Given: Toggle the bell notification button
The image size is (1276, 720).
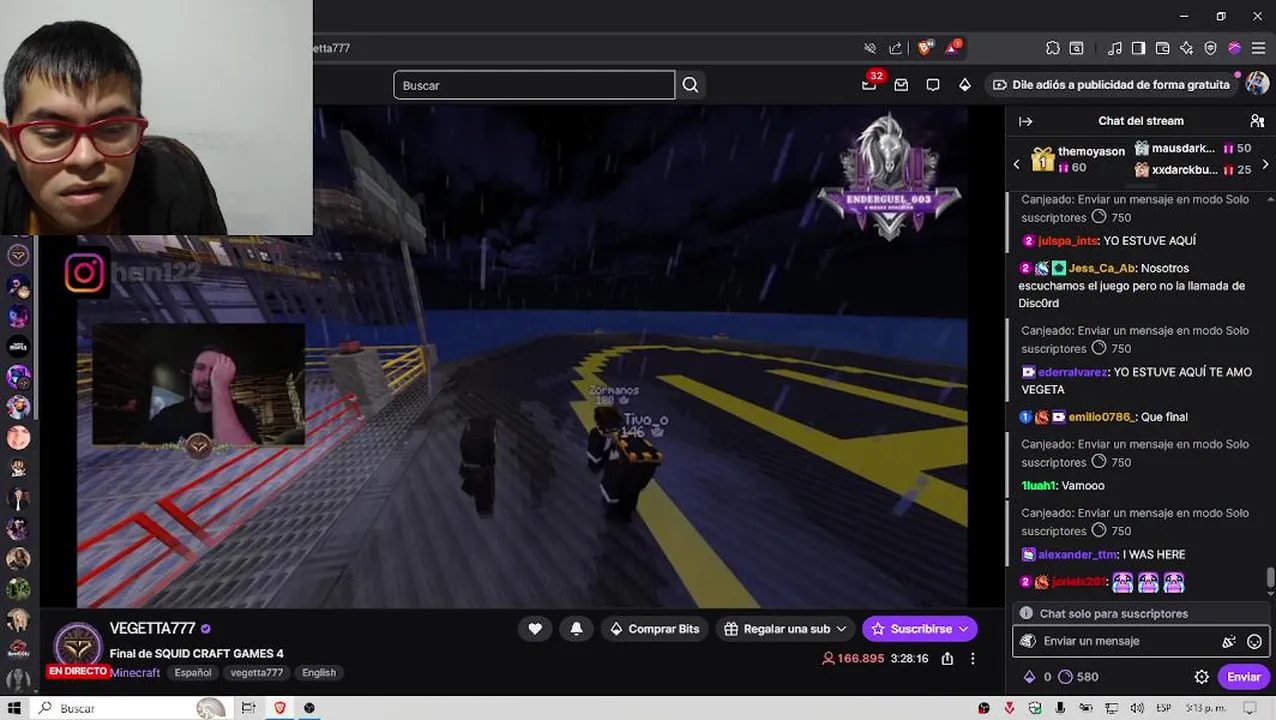Looking at the screenshot, I should (576, 629).
